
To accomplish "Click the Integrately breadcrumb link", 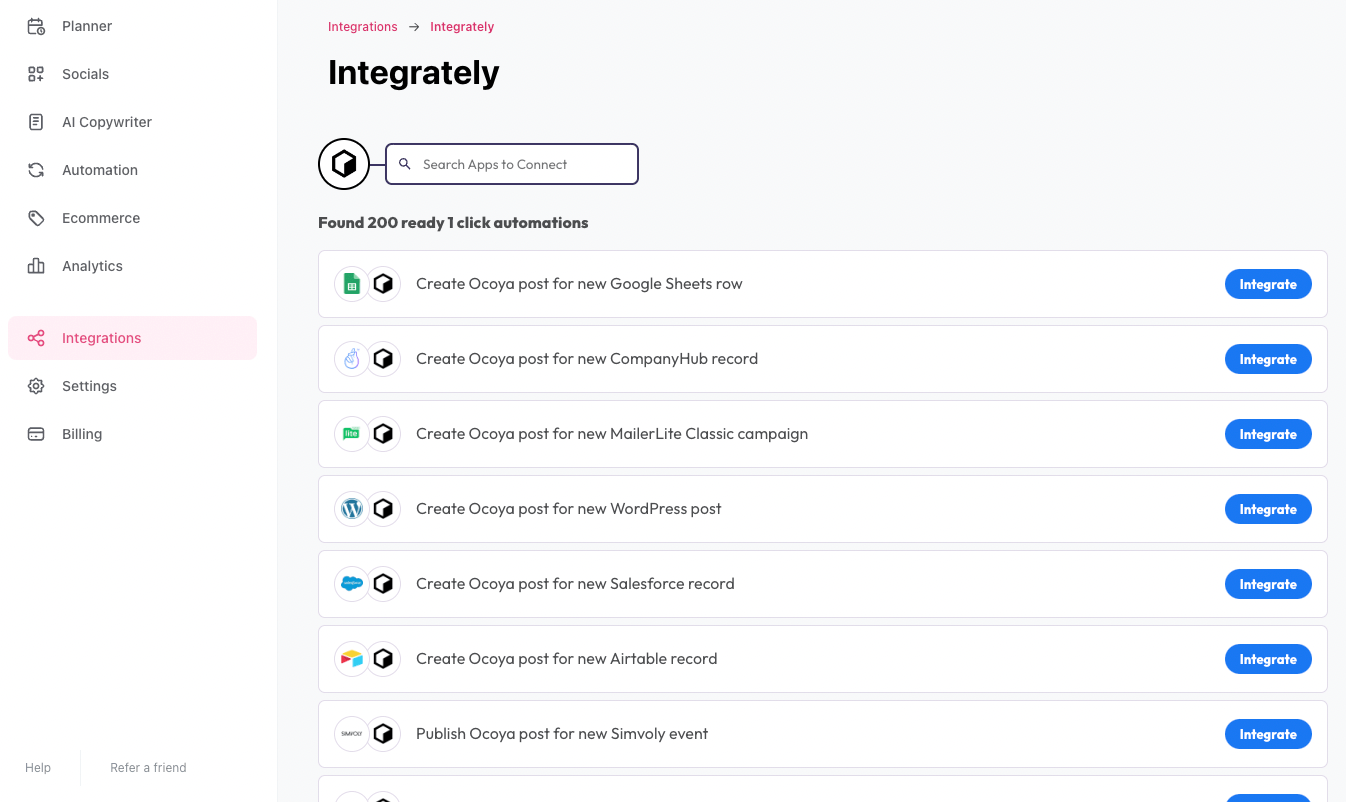I will (462, 27).
